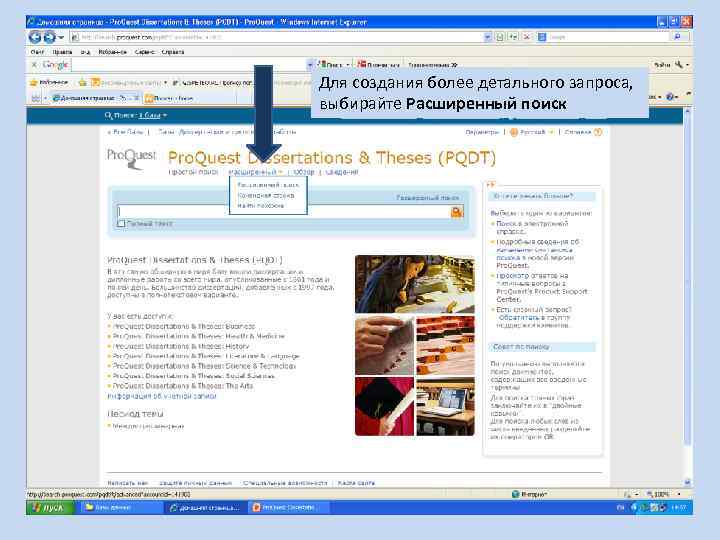Click the Обзор link under the title
The height and width of the screenshot is (540, 720).
click(304, 172)
